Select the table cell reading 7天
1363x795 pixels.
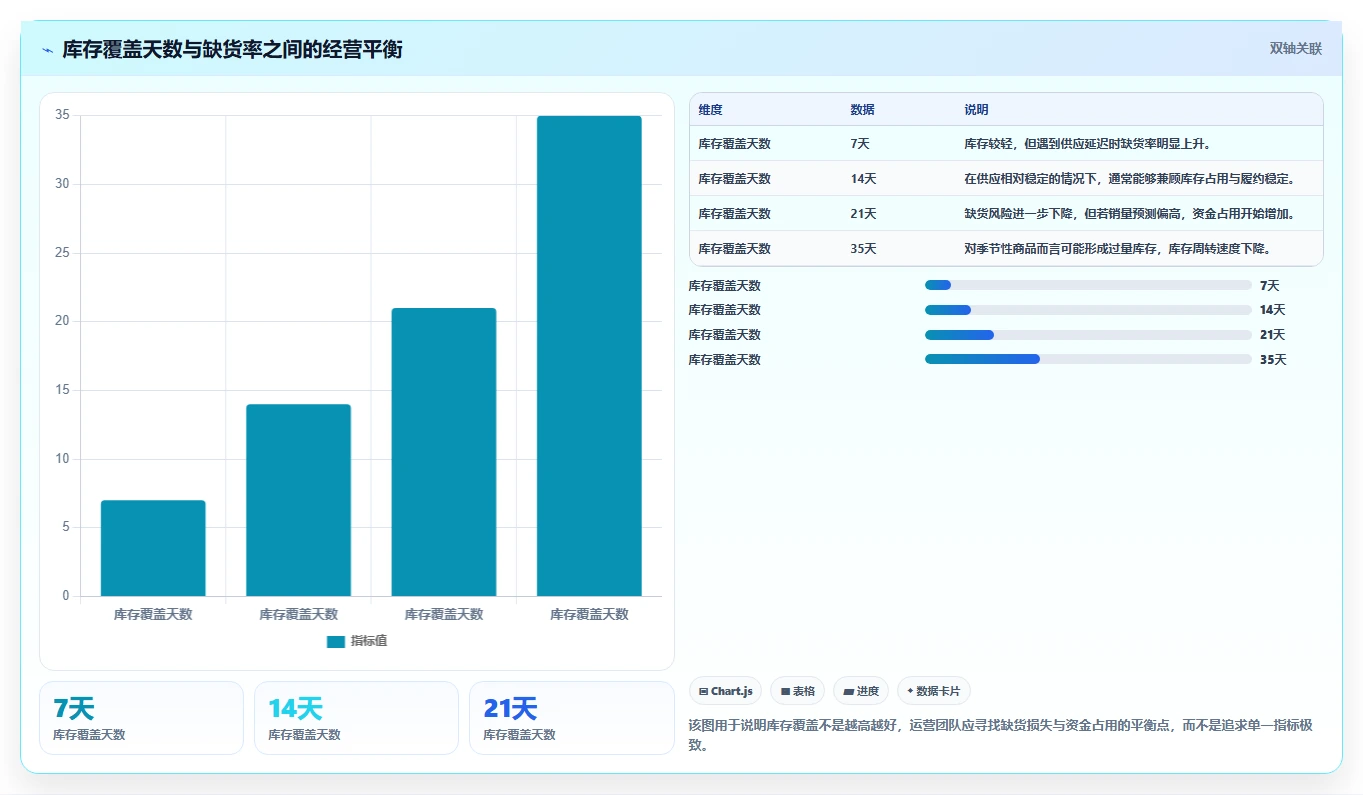tap(860, 144)
